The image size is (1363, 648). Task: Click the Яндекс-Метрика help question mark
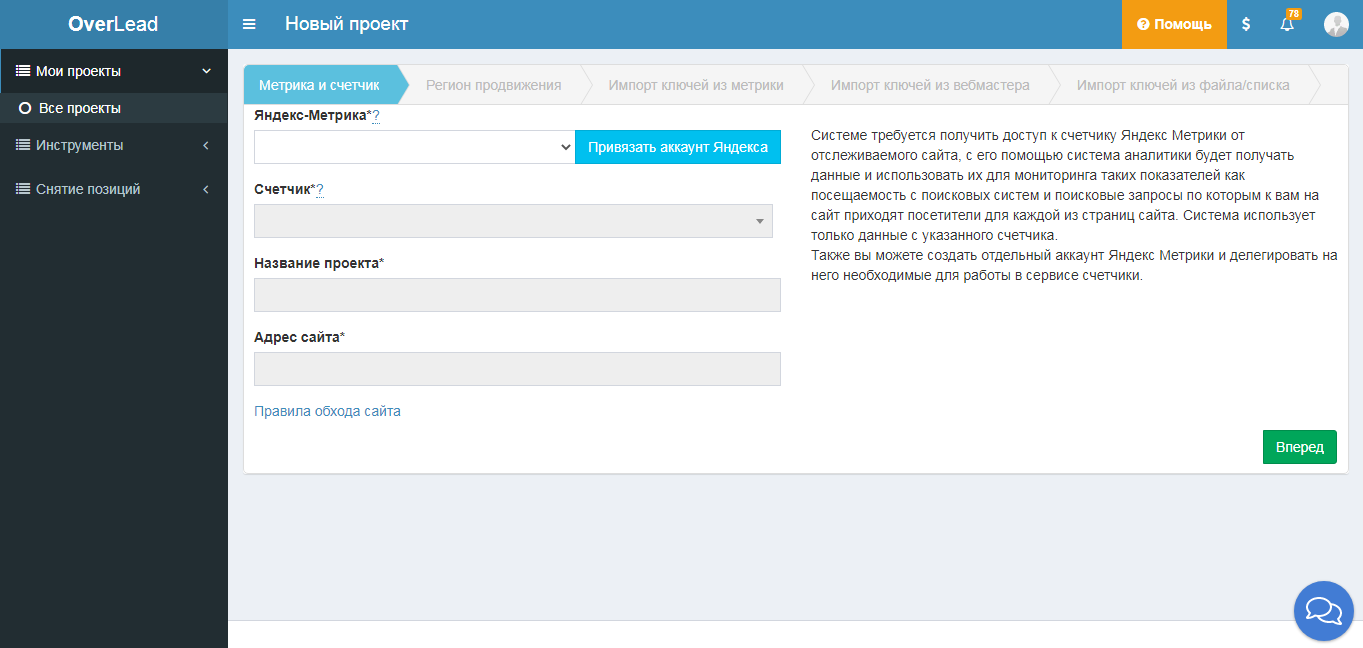tap(376, 116)
